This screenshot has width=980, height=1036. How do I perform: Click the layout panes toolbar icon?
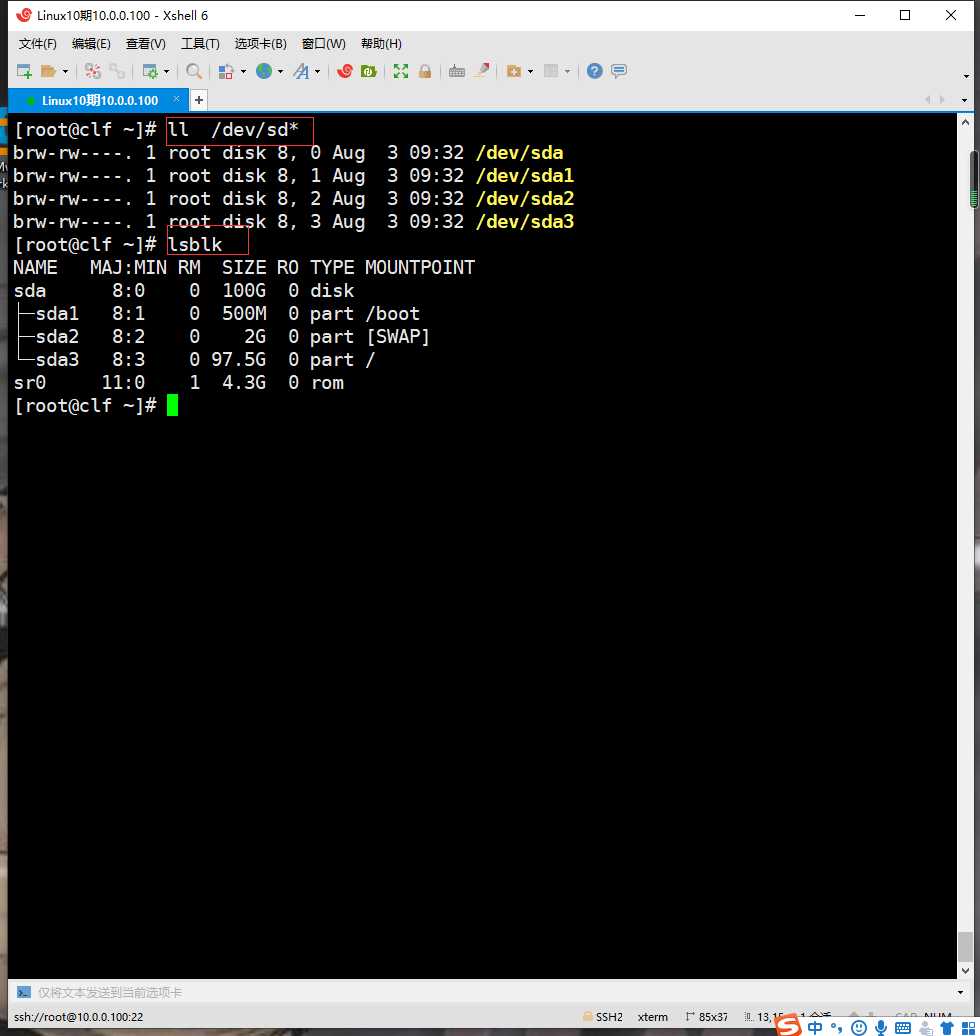click(551, 71)
